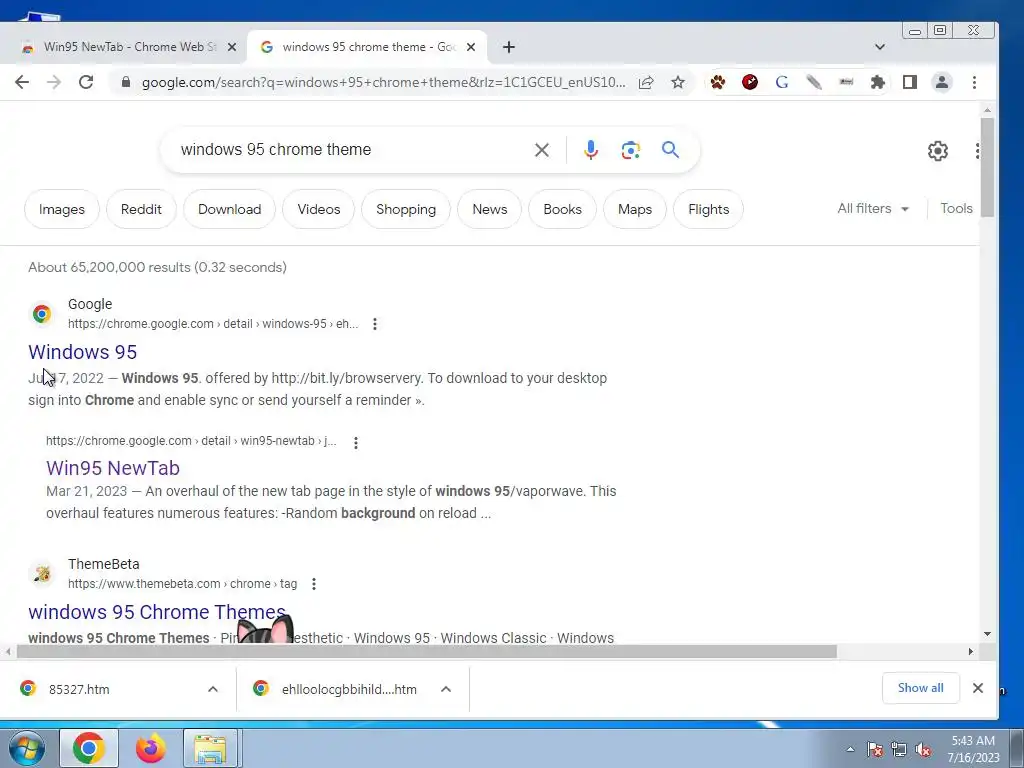Screen dimensions: 1024x768
Task: Expand options for 85327.htm download
Action: pos(213,689)
